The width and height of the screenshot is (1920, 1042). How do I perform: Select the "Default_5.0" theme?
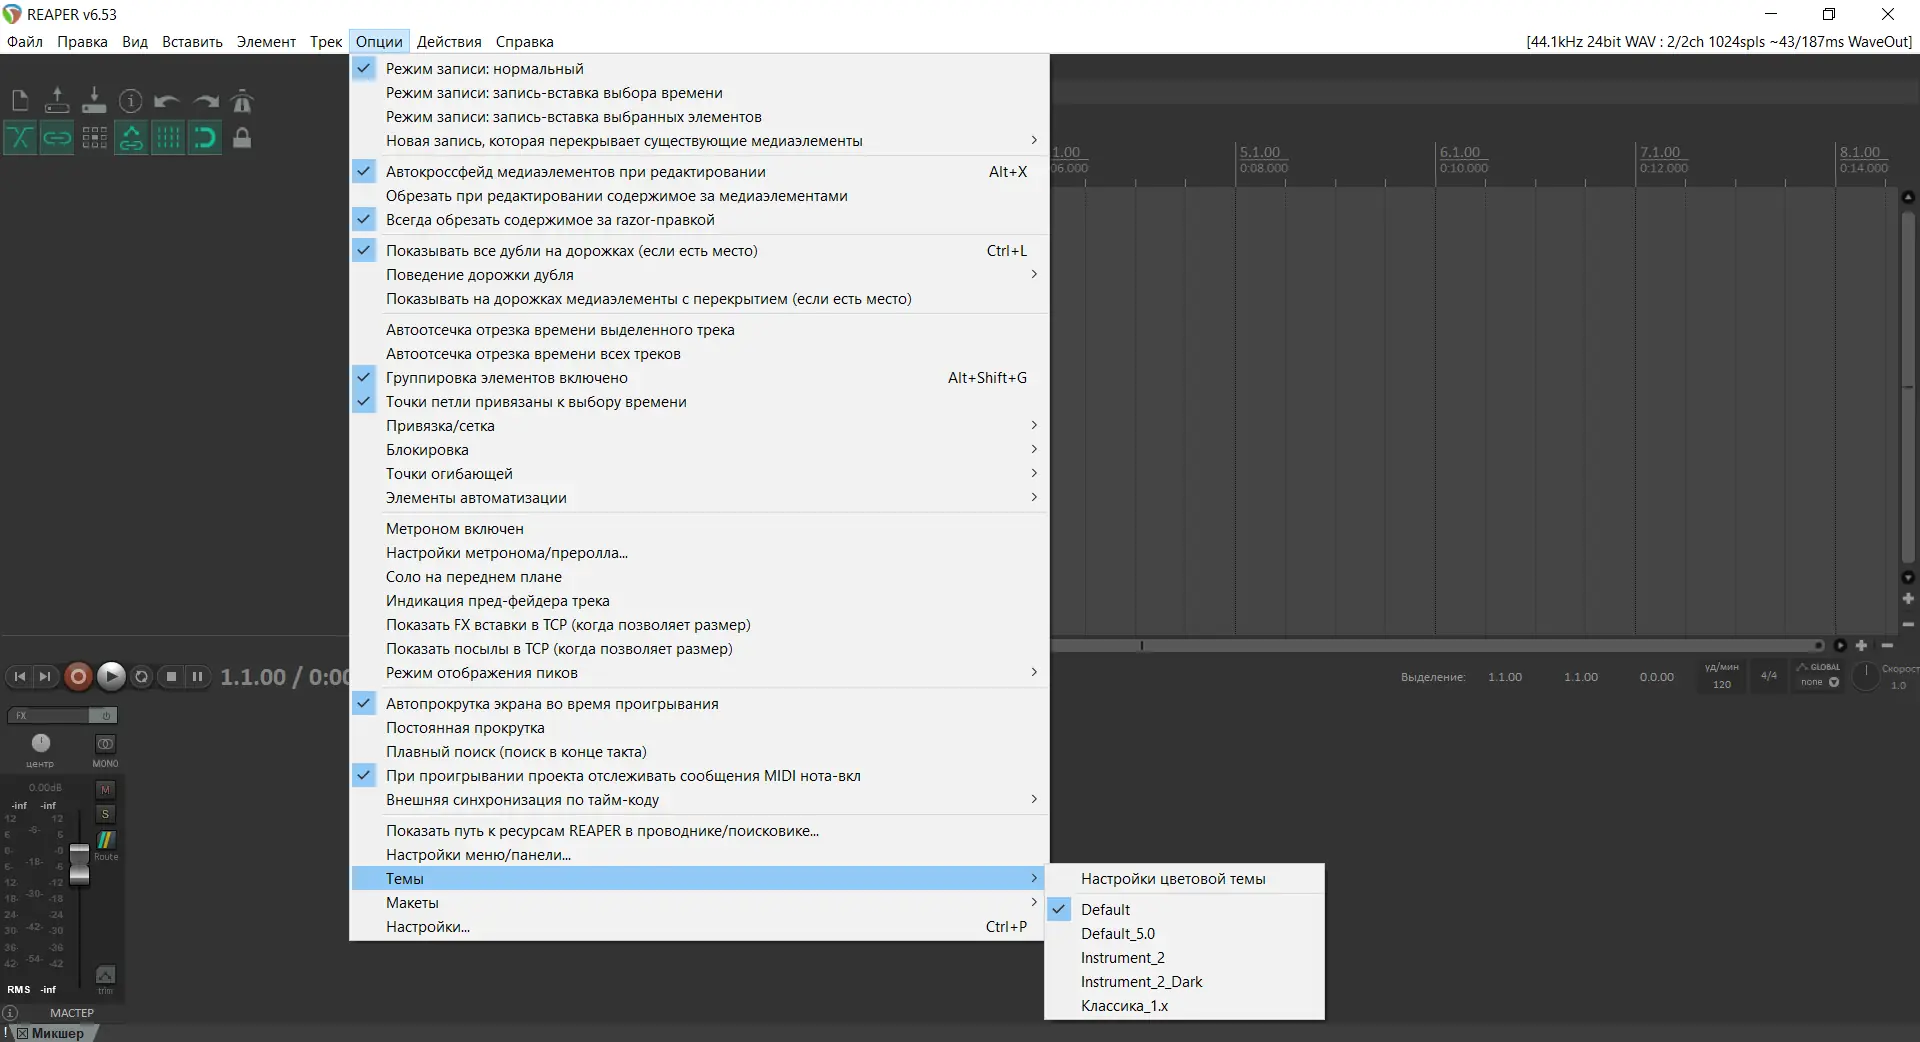point(1184,934)
